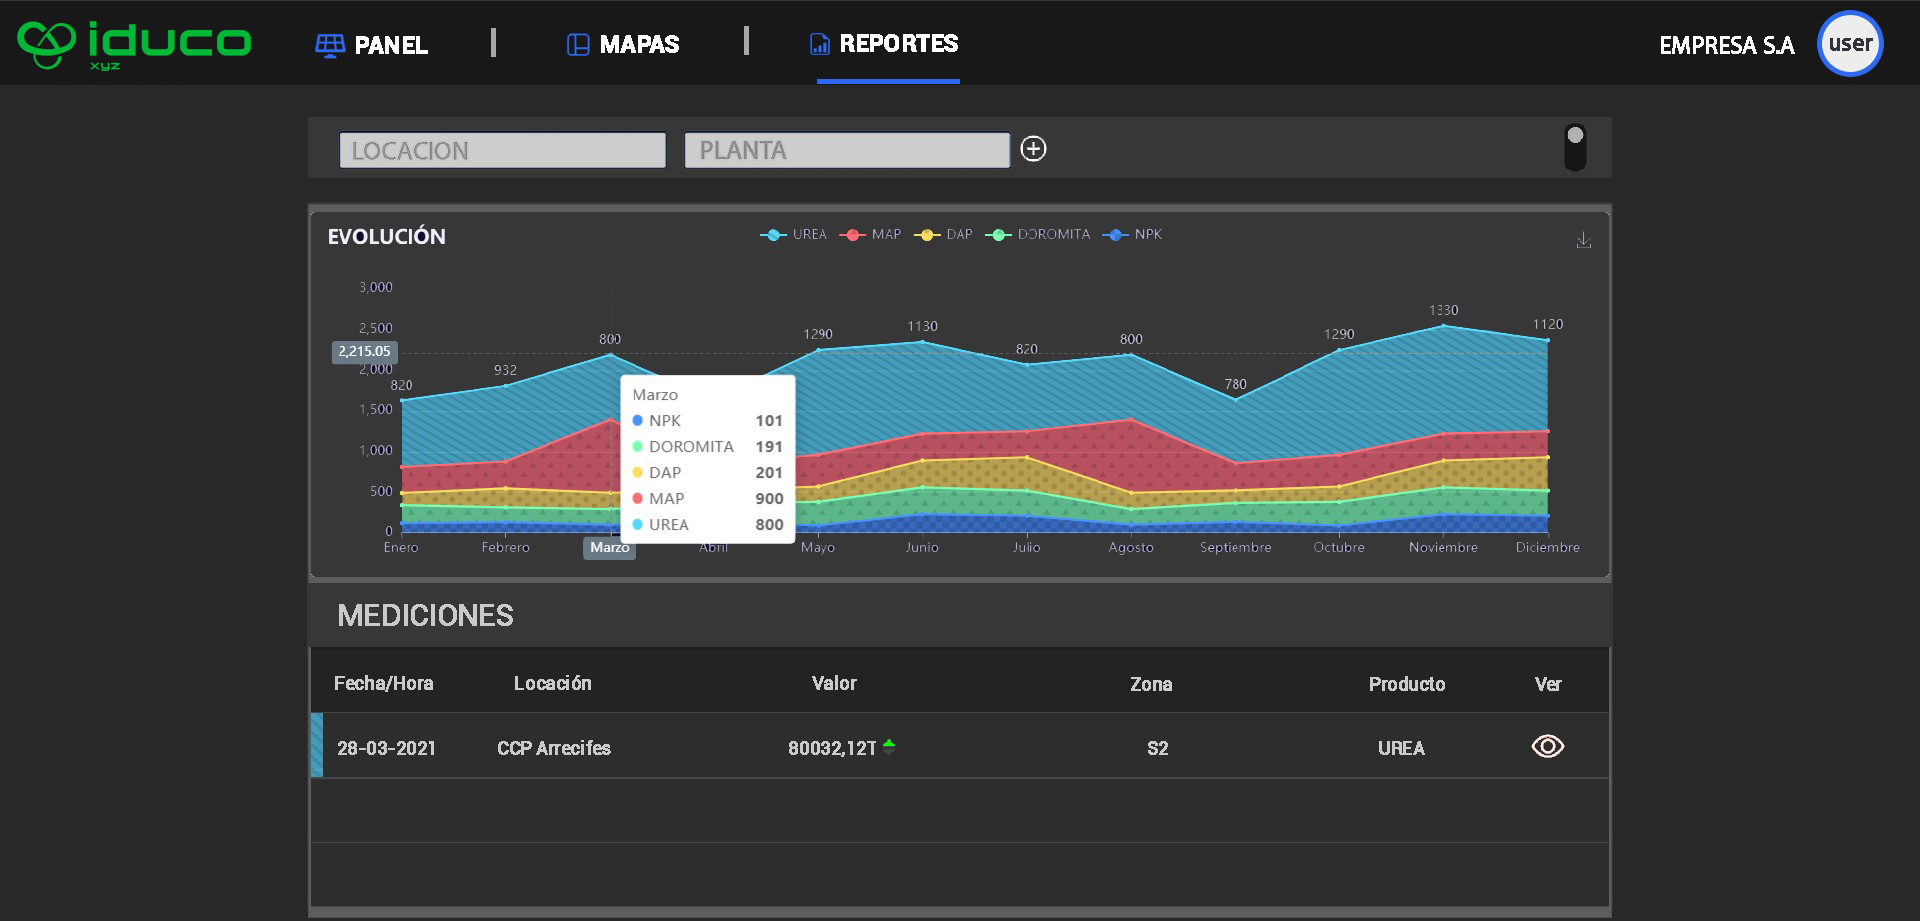The image size is (1920, 921).
Task: Toggle the vertical switch in filter bar
Action: 1575,148
